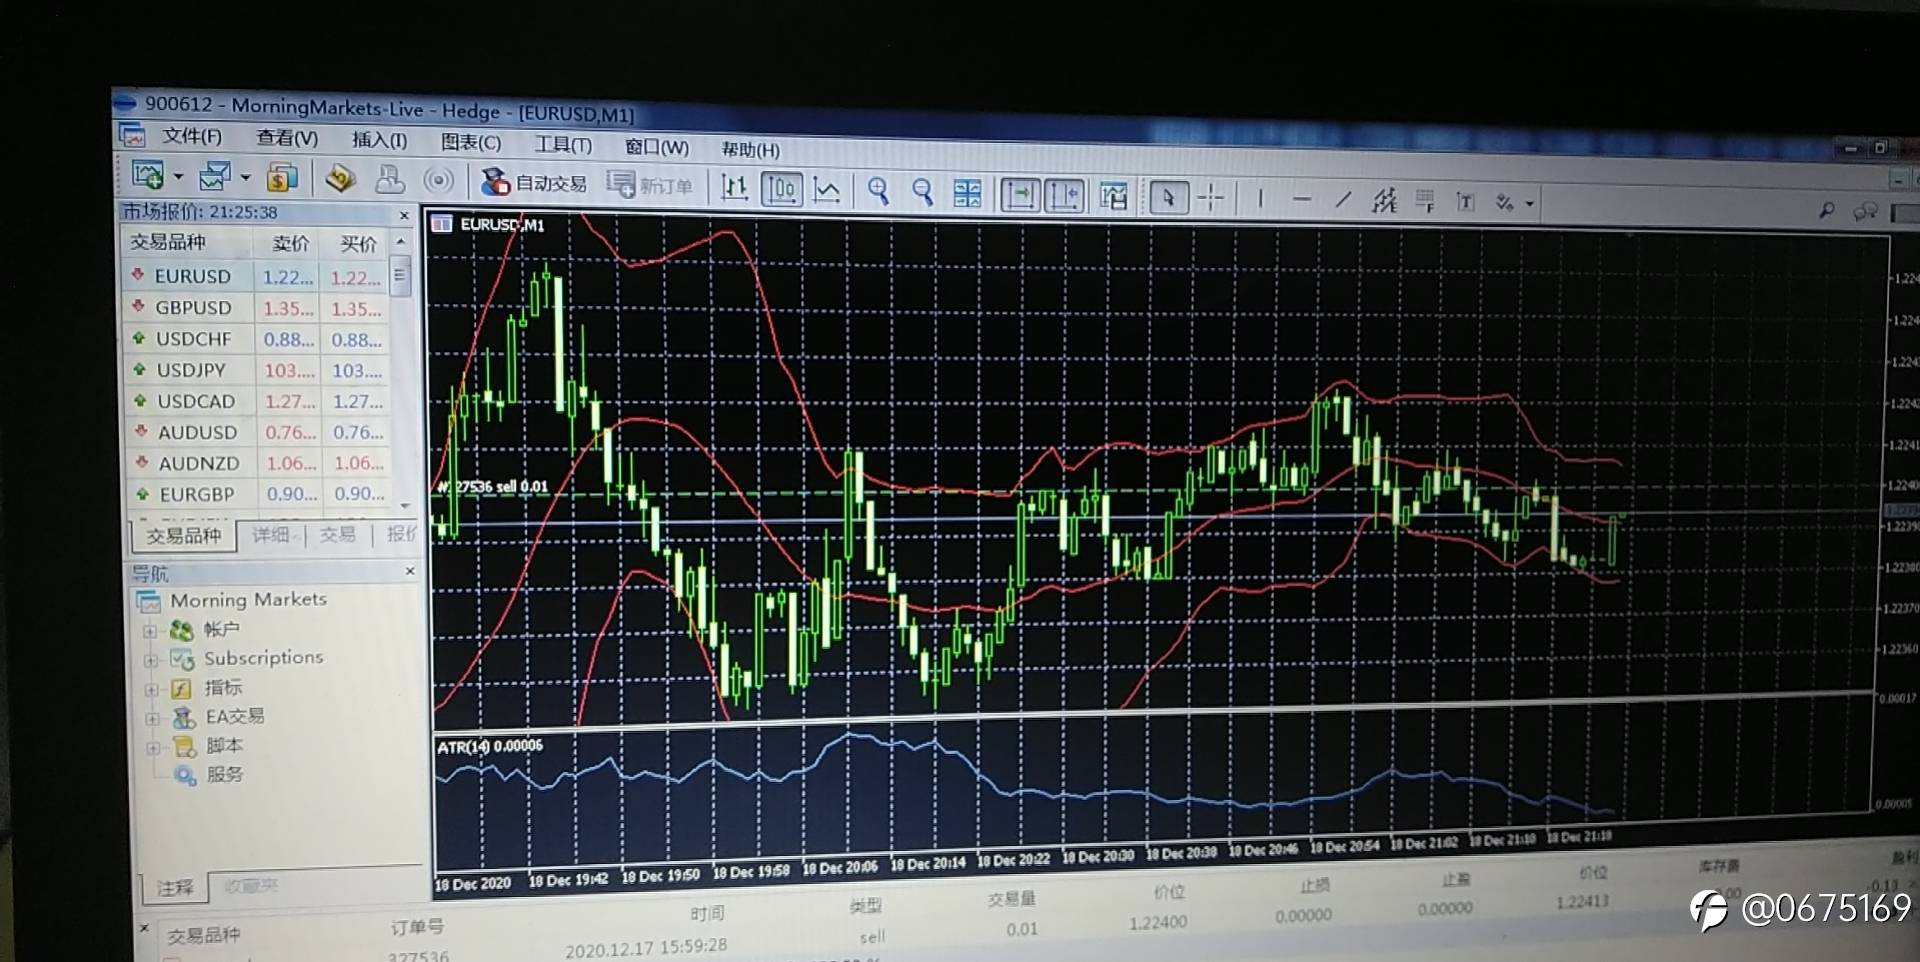This screenshot has height=962, width=1920.
Task: Switch chart to bar chart
Action: tap(735, 187)
